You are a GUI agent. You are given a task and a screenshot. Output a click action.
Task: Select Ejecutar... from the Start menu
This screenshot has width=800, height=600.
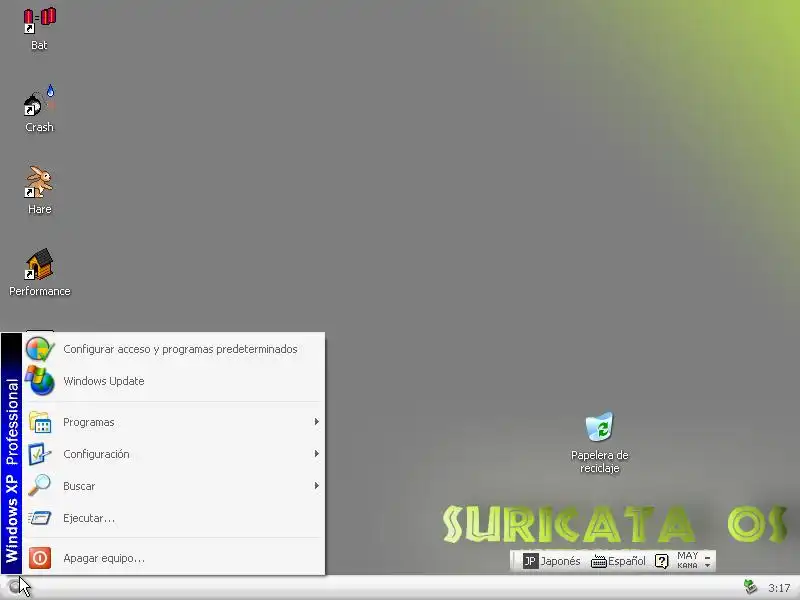(x=173, y=518)
